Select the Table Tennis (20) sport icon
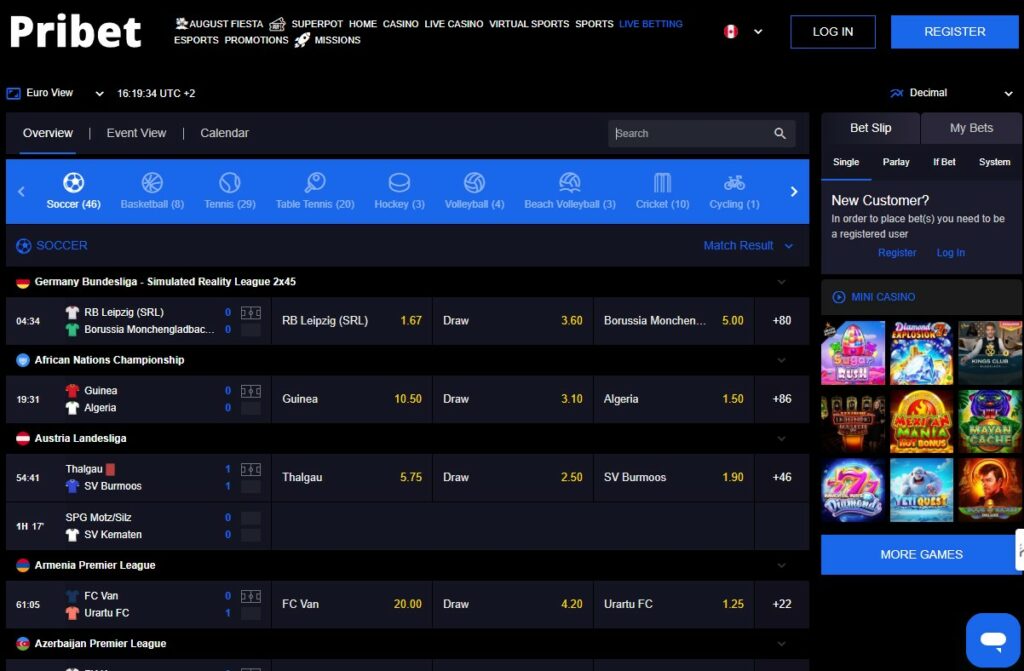This screenshot has width=1024, height=671. coord(315,182)
